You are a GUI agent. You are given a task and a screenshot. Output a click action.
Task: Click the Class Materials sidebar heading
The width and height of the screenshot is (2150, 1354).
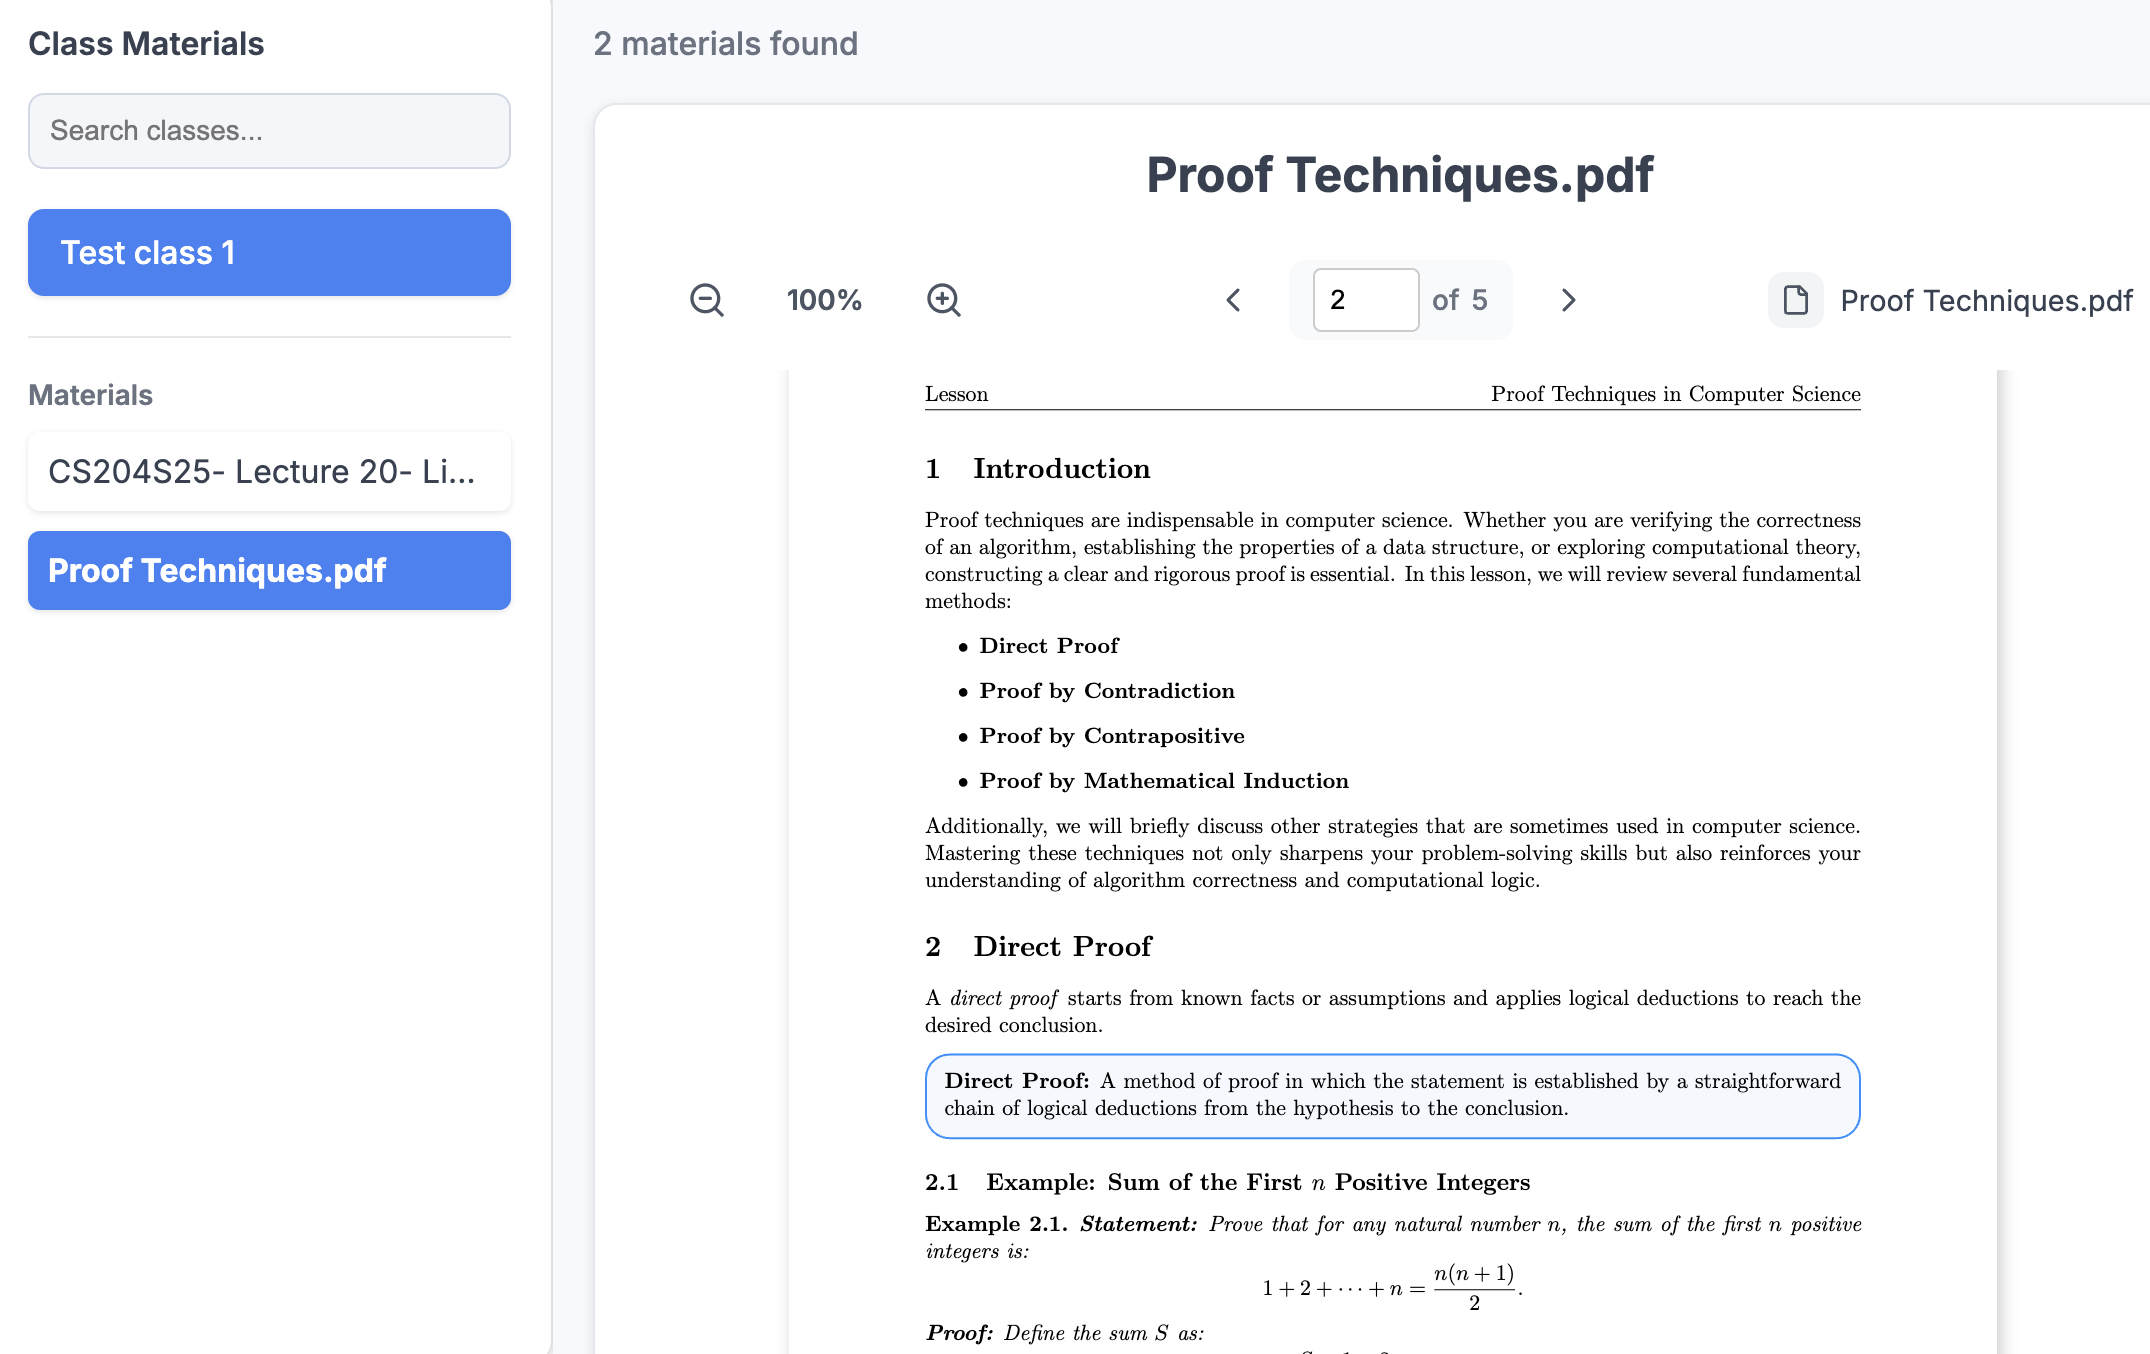pyautogui.click(x=146, y=44)
